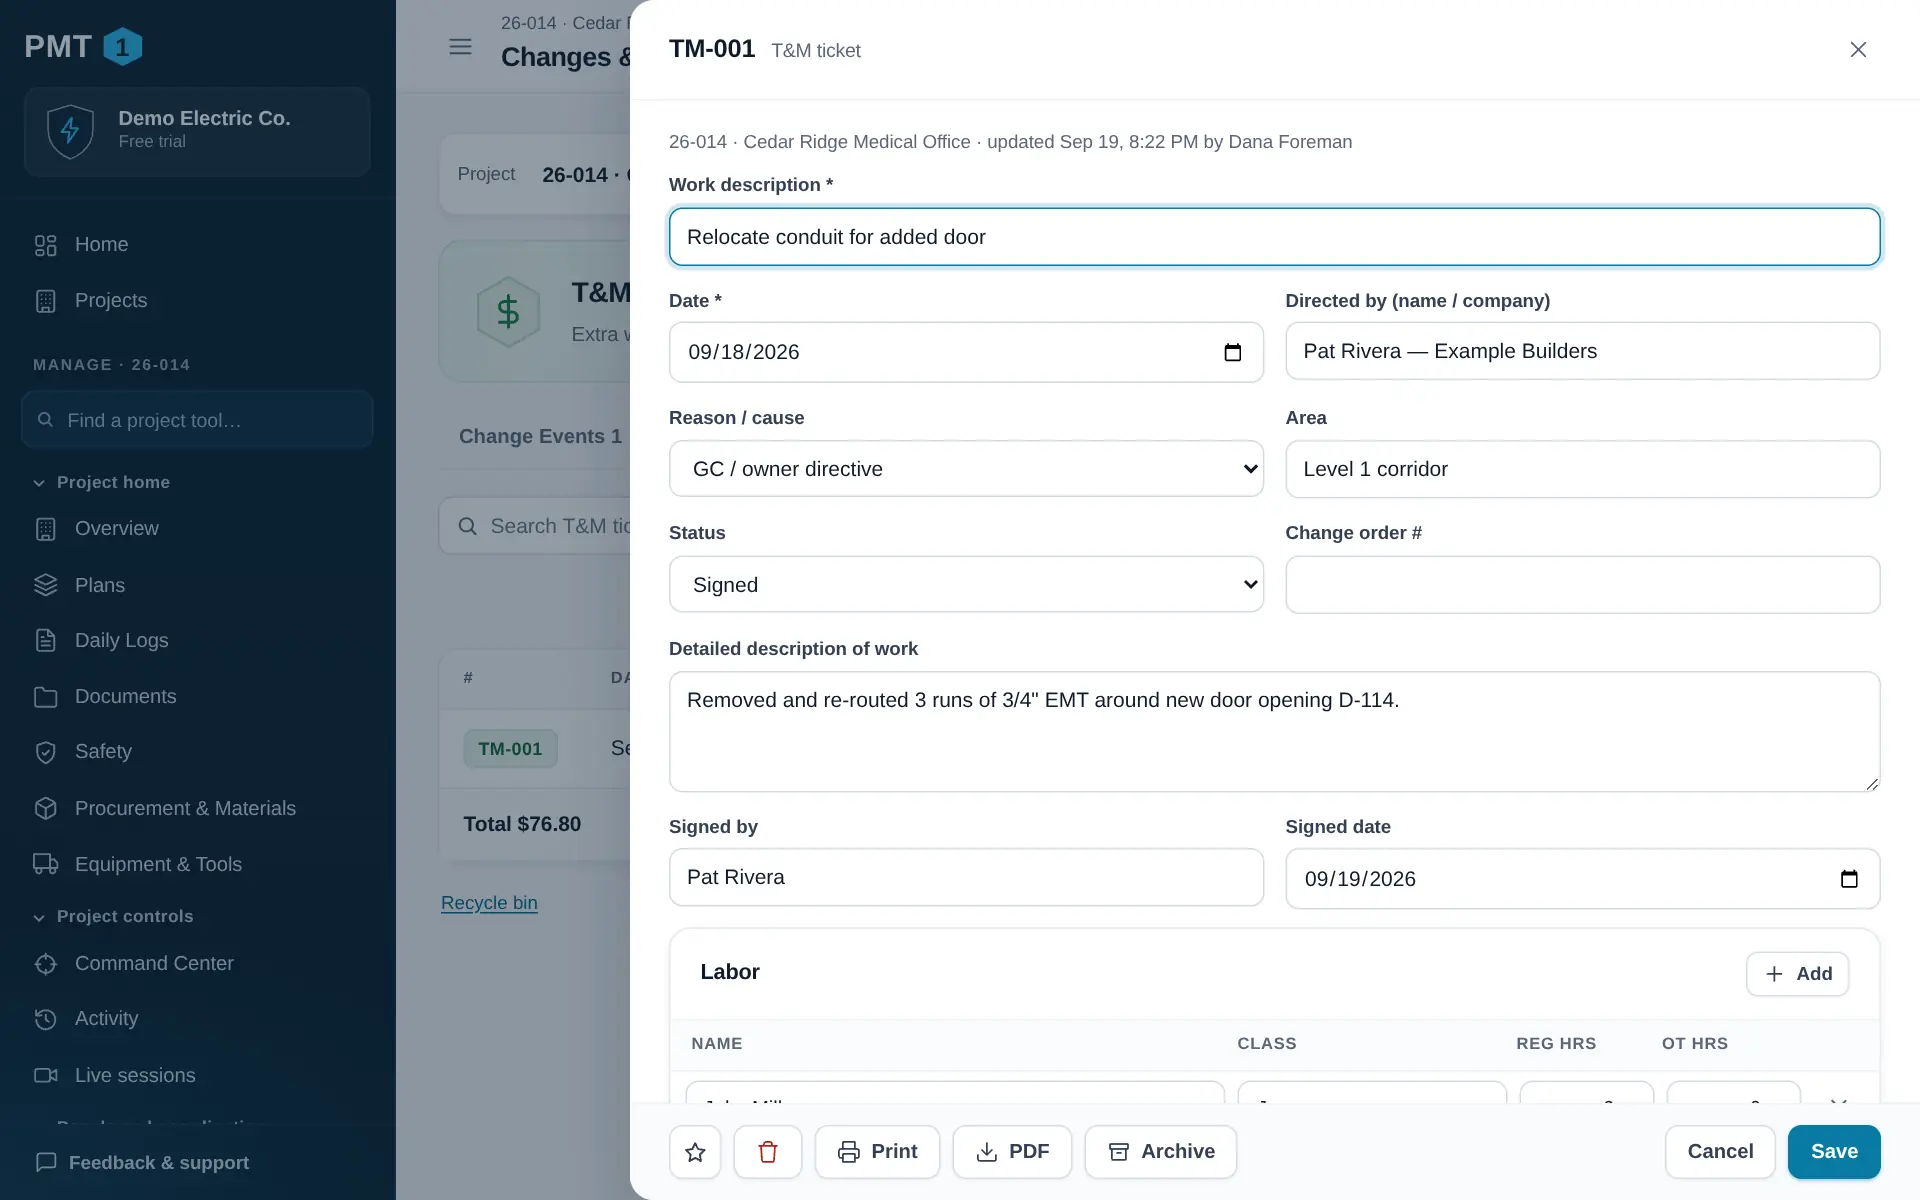1920x1200 pixels.
Task: Click the Safety shield icon
Action: pyautogui.click(x=46, y=752)
